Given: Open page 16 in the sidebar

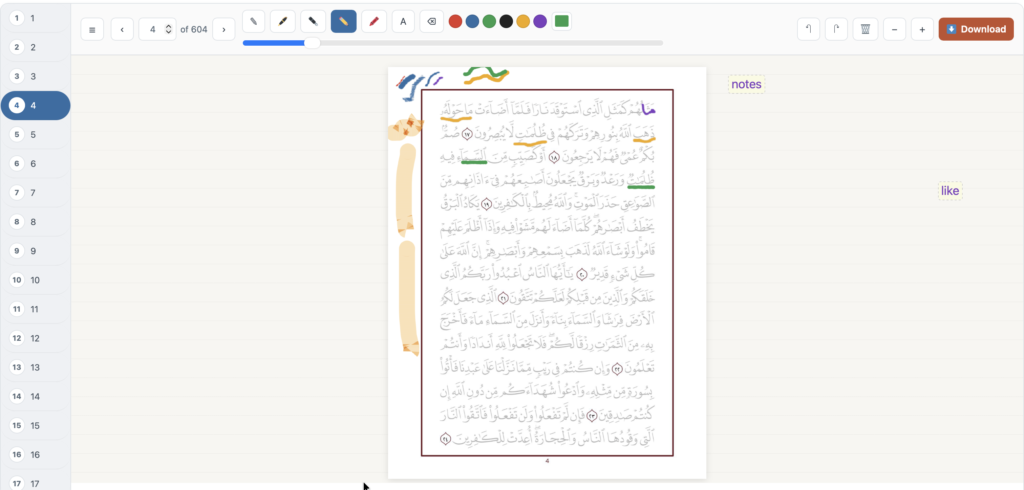Looking at the screenshot, I should pos(34,455).
